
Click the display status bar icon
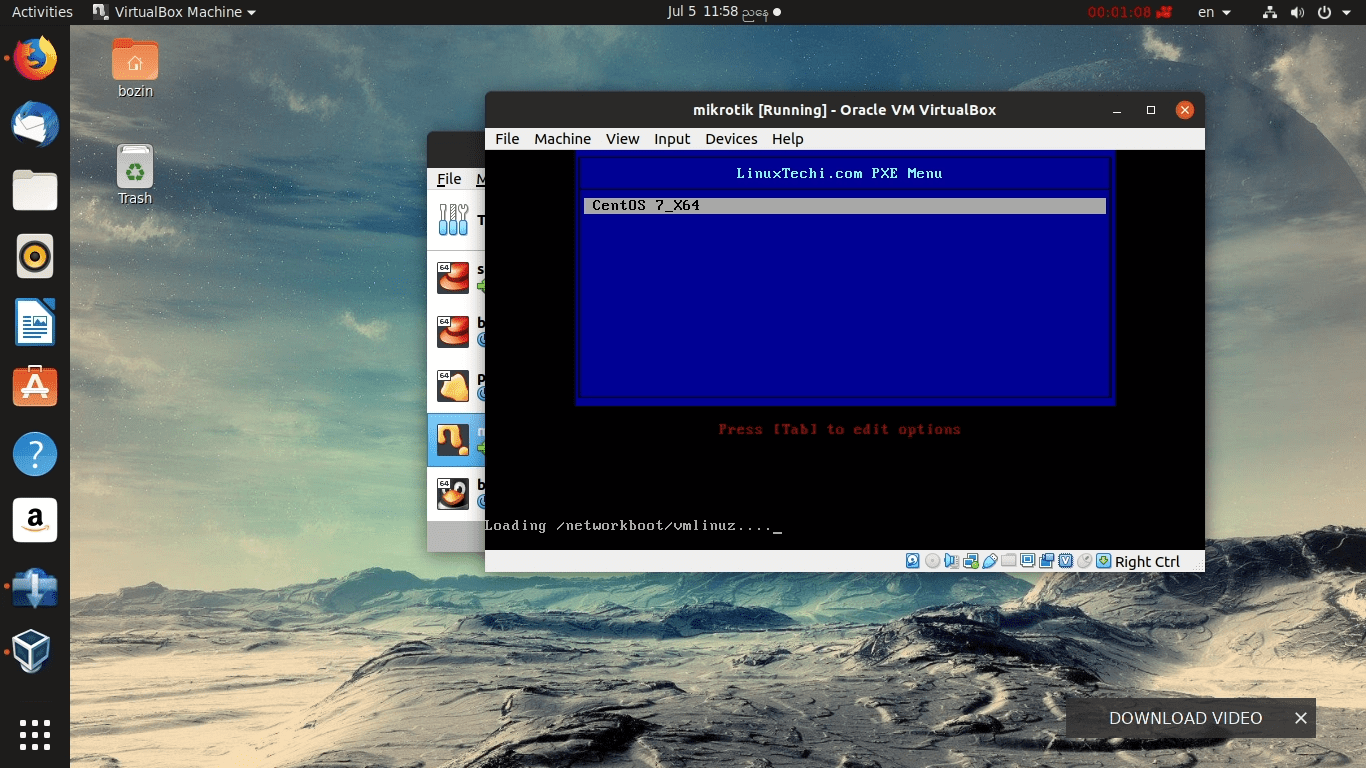click(x=1026, y=561)
